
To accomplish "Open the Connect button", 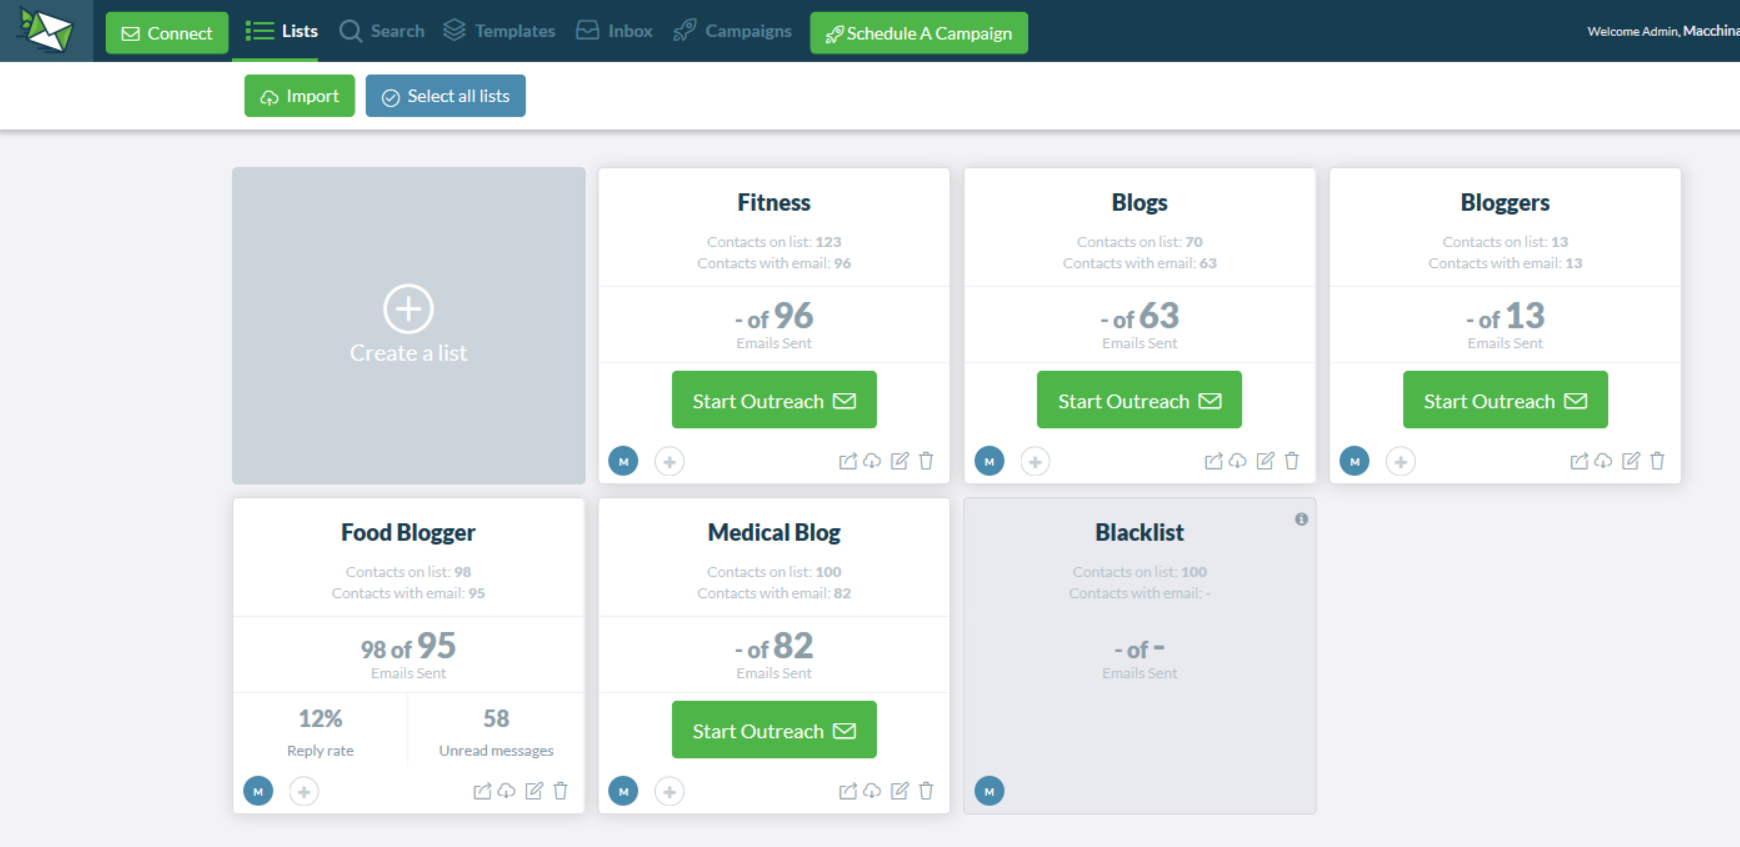I will click(x=167, y=33).
